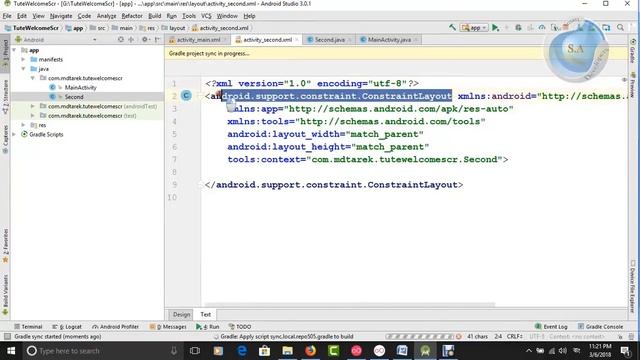Click the Windows Start button
Image resolution: width=640 pixels, height=360 pixels.
(11, 351)
